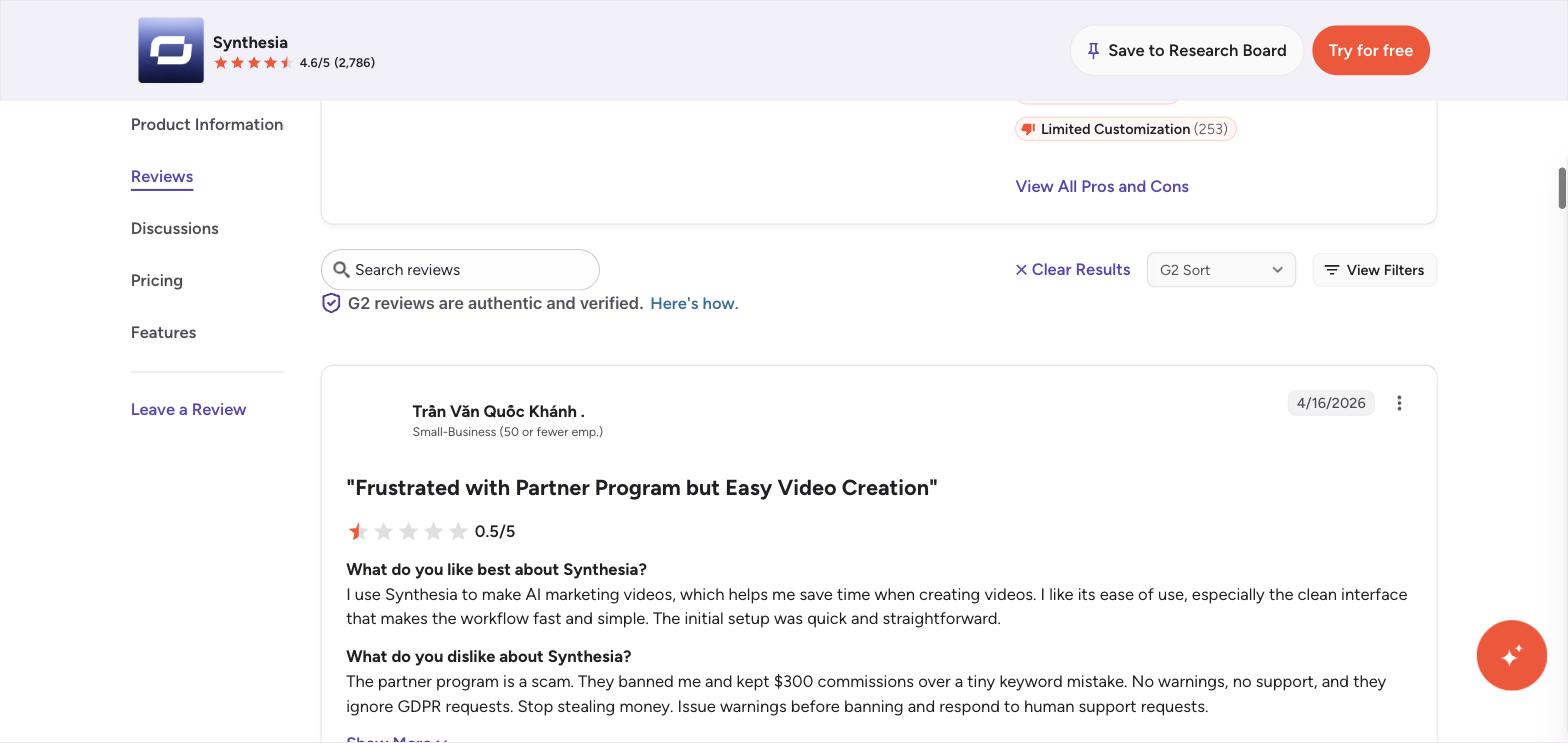Jump to the Pricing section
The width and height of the screenshot is (1568, 743).
(x=157, y=280)
